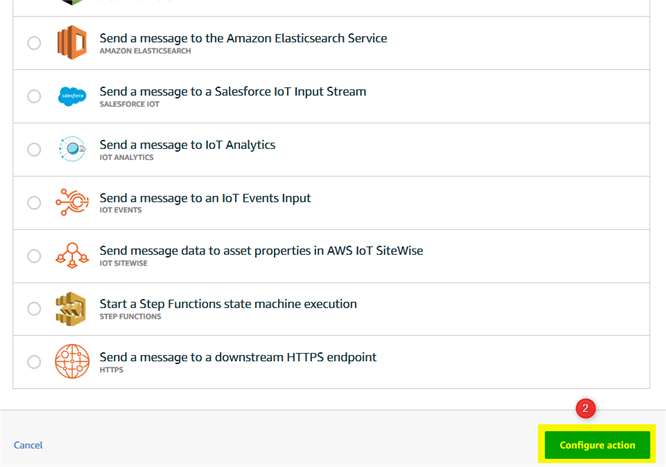The height and width of the screenshot is (467, 666).
Task: Click the Step Functions icon
Action: click(72, 309)
